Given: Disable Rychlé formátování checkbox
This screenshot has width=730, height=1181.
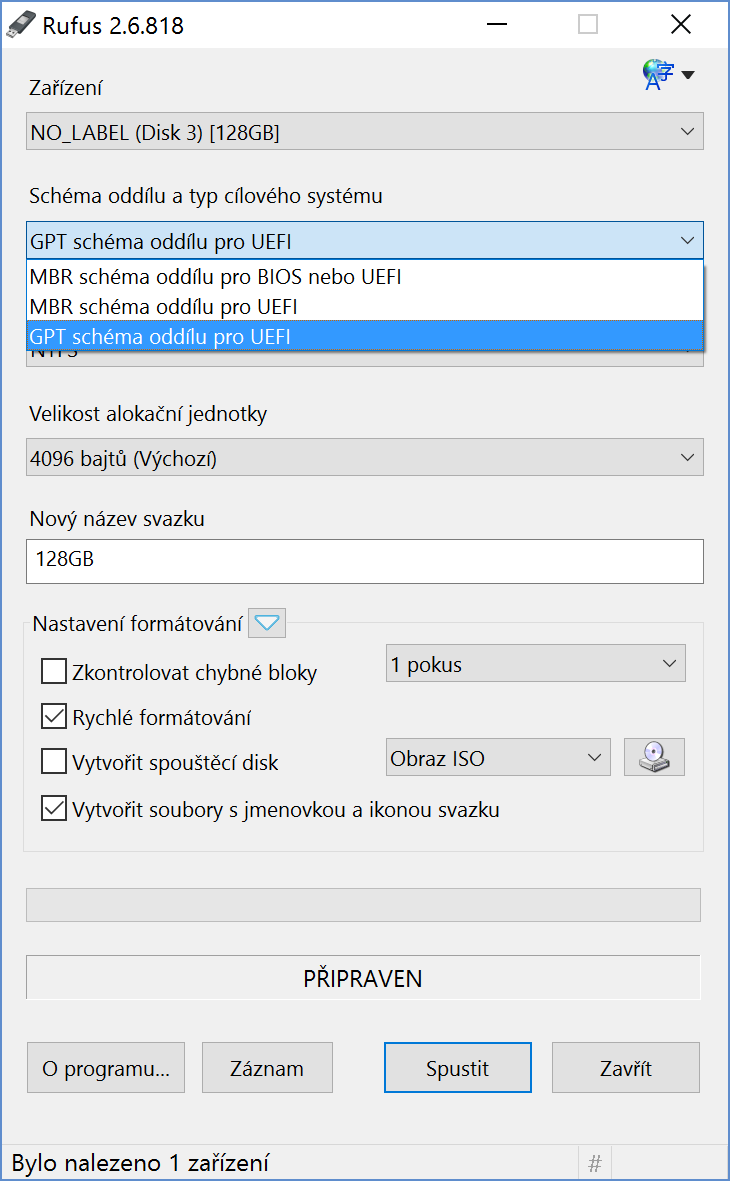Looking at the screenshot, I should 54,717.
